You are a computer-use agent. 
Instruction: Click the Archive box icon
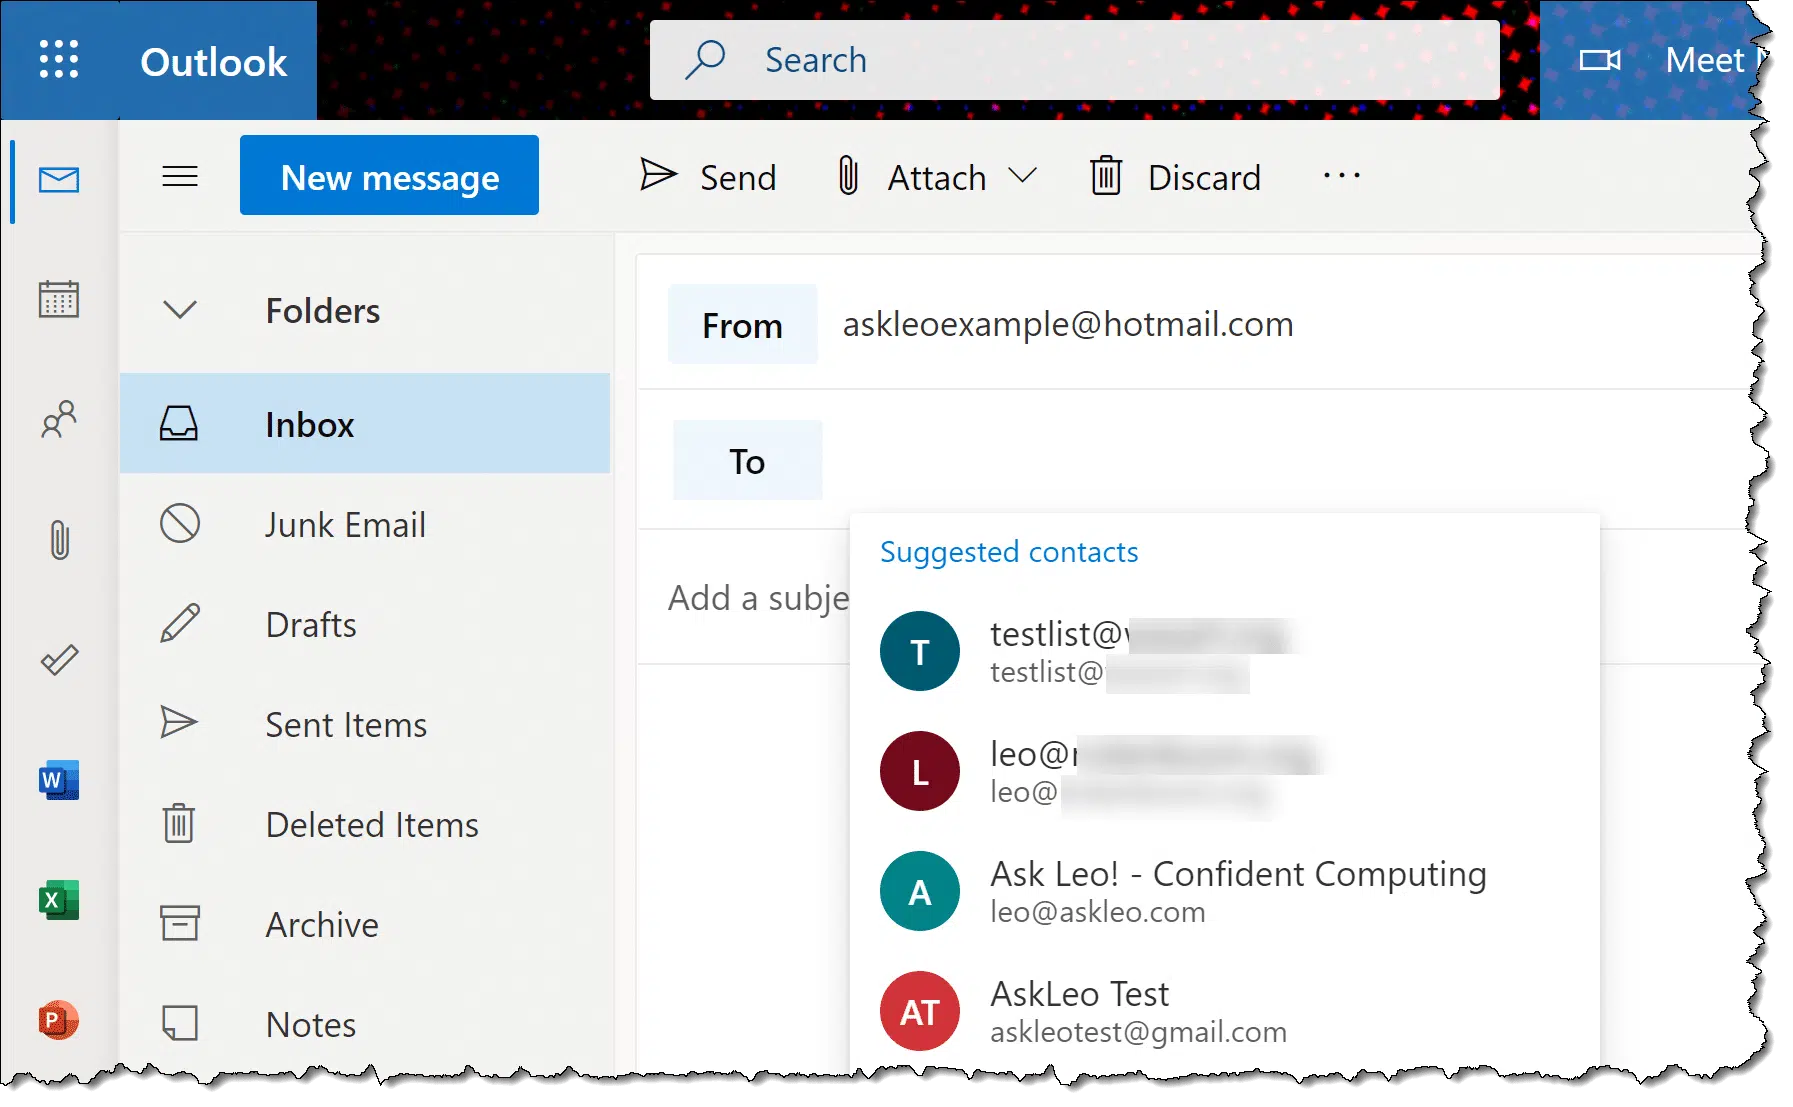(x=180, y=923)
